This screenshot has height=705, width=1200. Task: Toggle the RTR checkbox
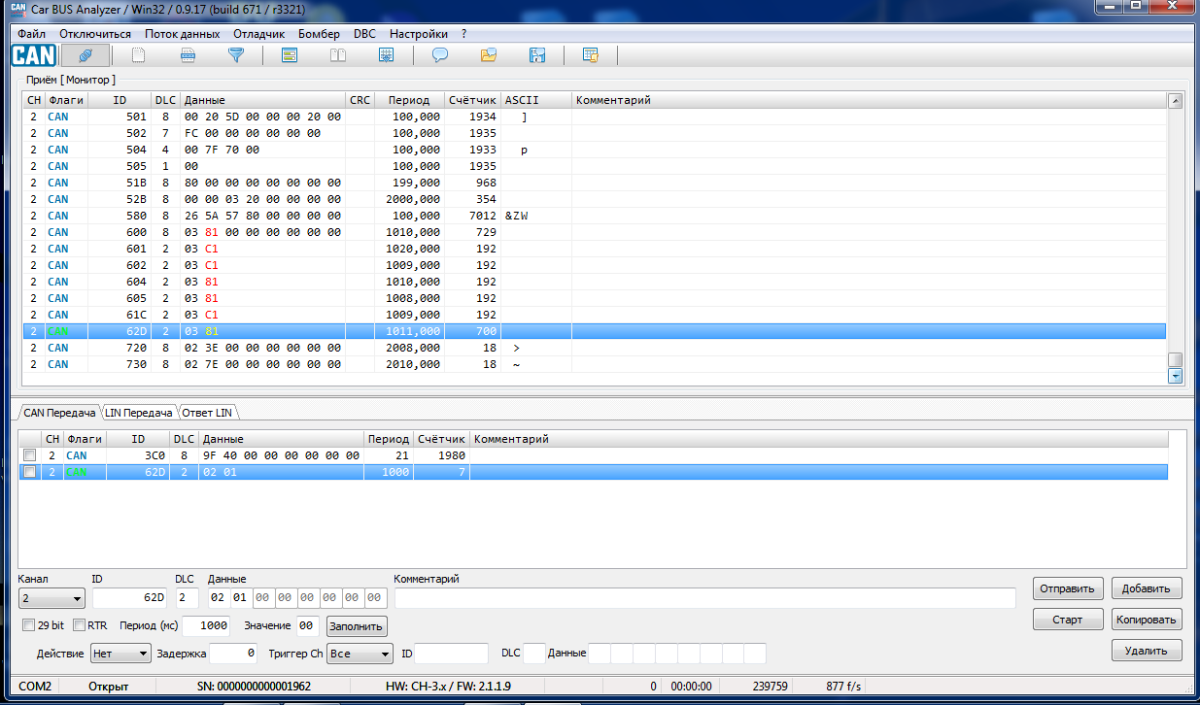coord(79,625)
